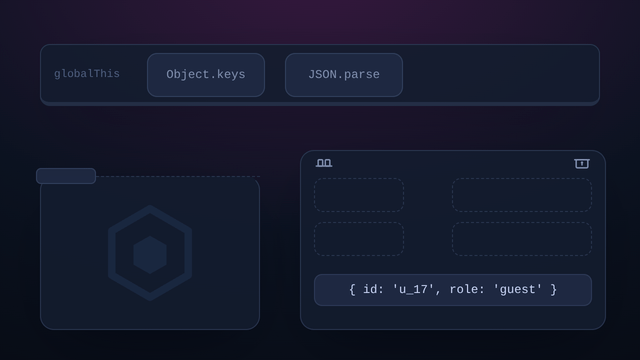Select the blank folder tab

pos(66,176)
